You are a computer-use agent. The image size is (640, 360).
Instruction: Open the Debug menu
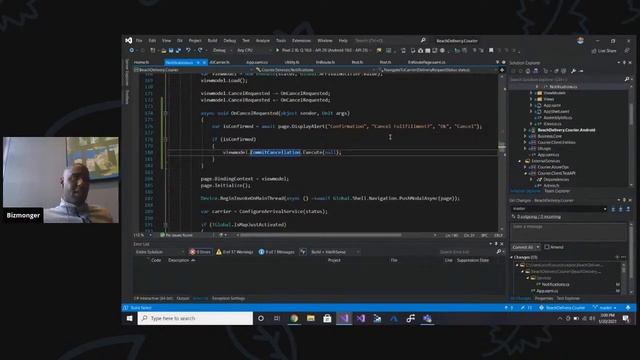coord(229,40)
